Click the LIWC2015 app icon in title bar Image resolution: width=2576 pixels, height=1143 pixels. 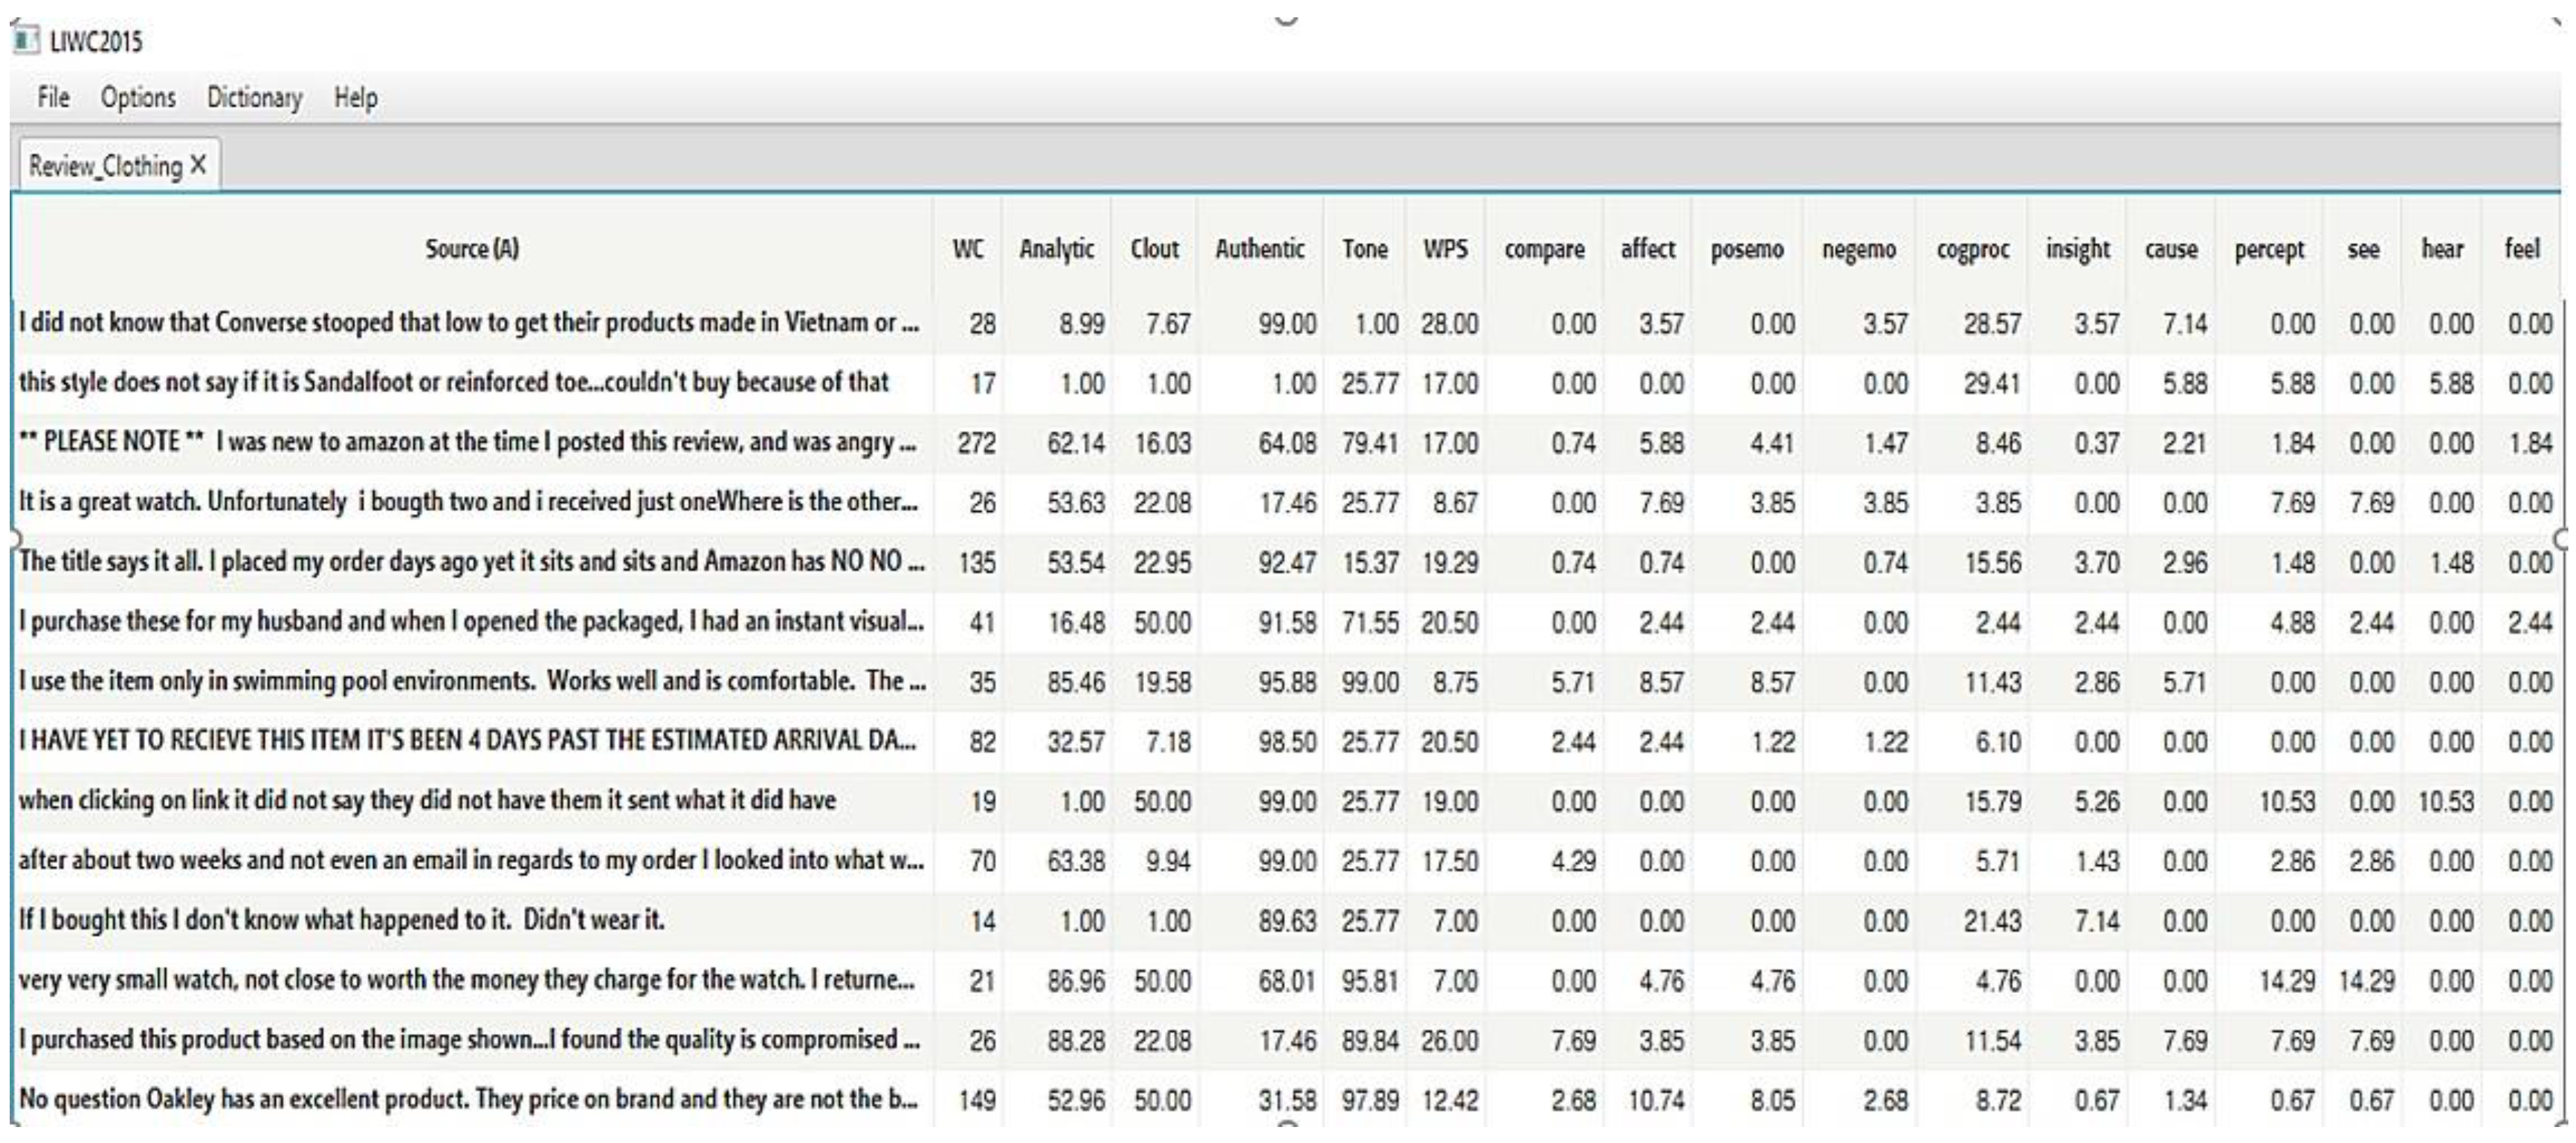pyautogui.click(x=27, y=41)
